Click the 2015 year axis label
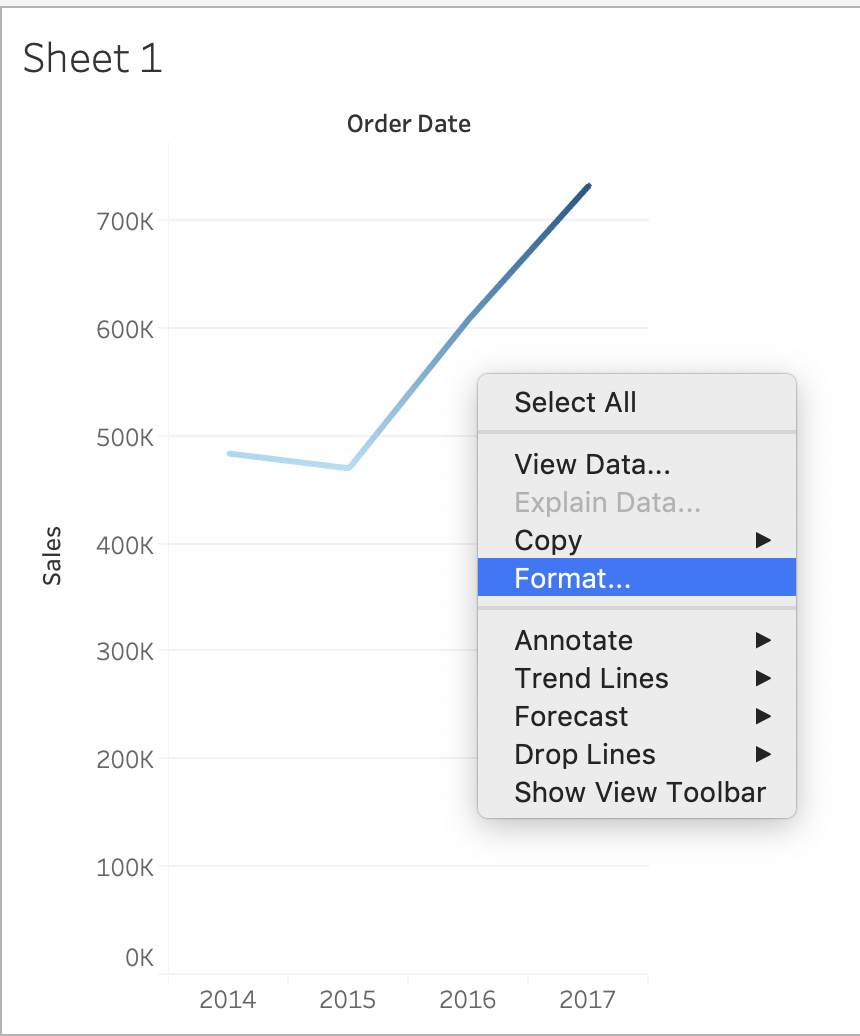The image size is (860, 1036). pos(348,999)
